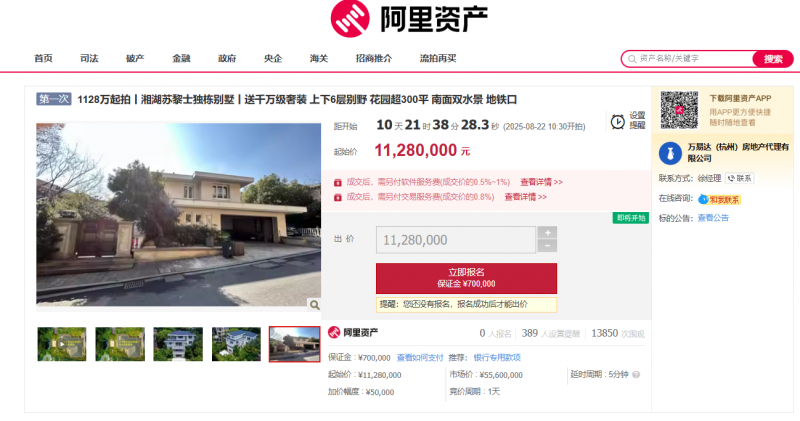Click the 联系 phone button
Viewport: 800px width, 421px height.
click(739, 178)
